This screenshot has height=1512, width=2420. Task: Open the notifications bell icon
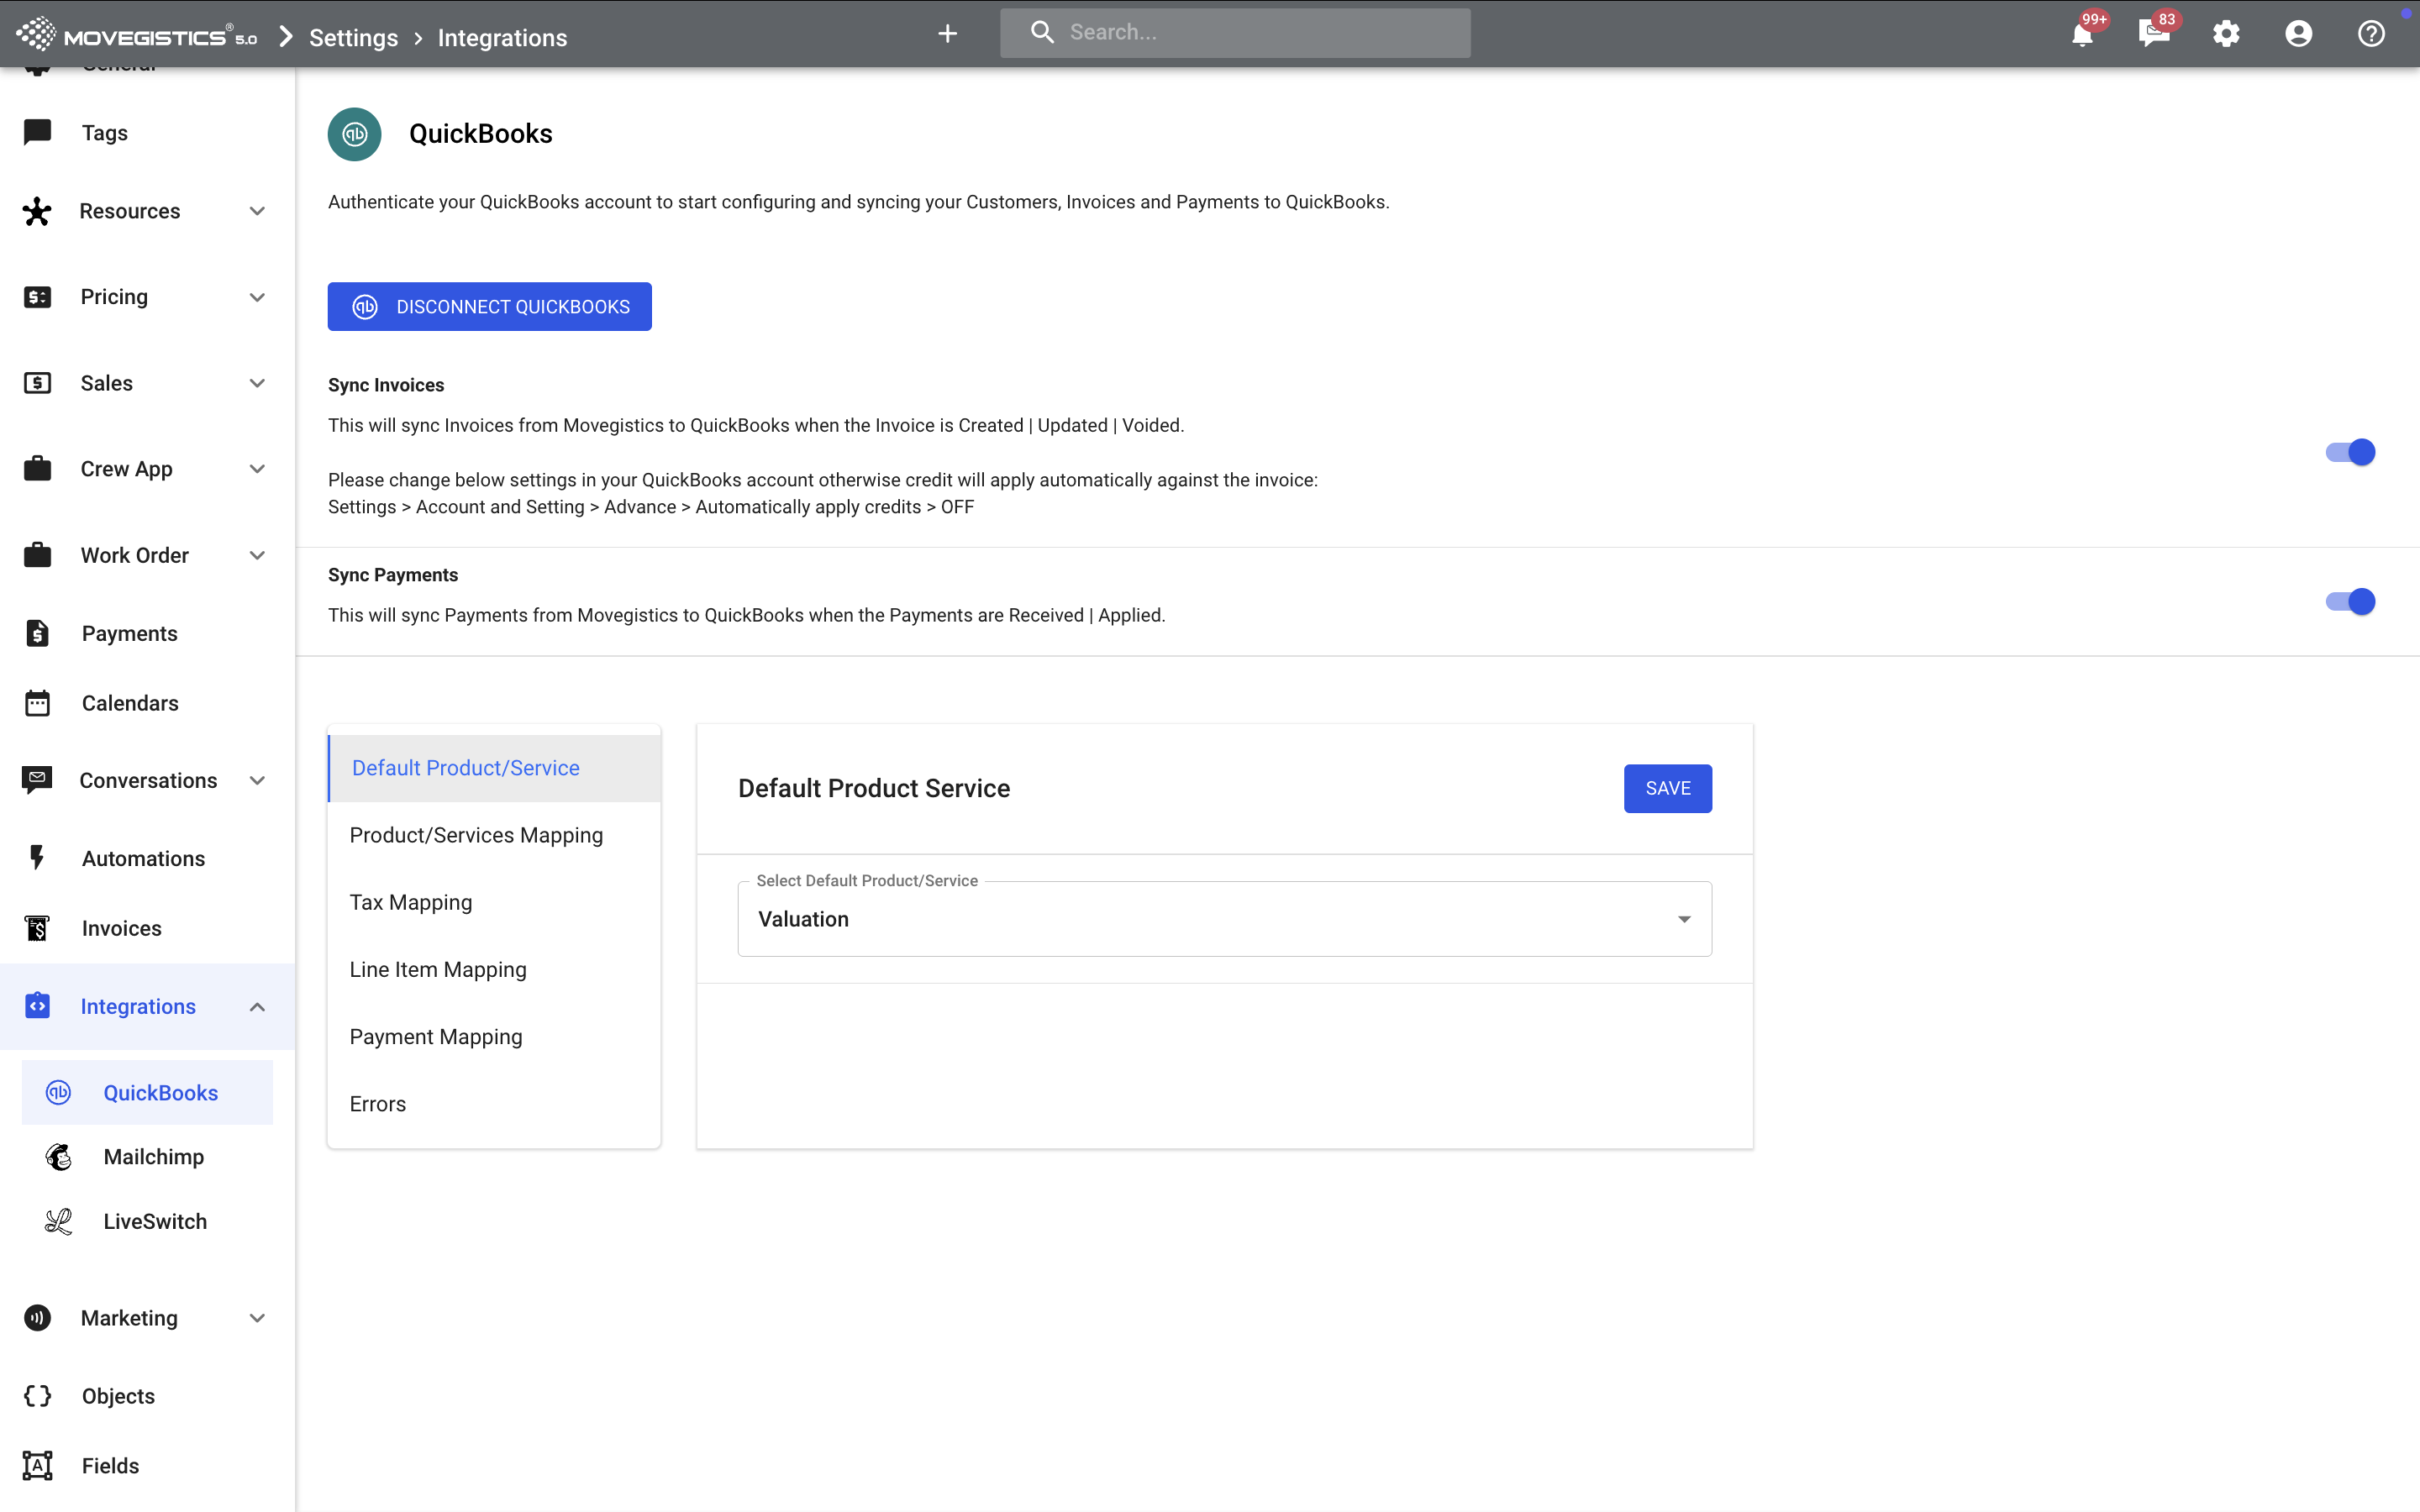point(2082,35)
